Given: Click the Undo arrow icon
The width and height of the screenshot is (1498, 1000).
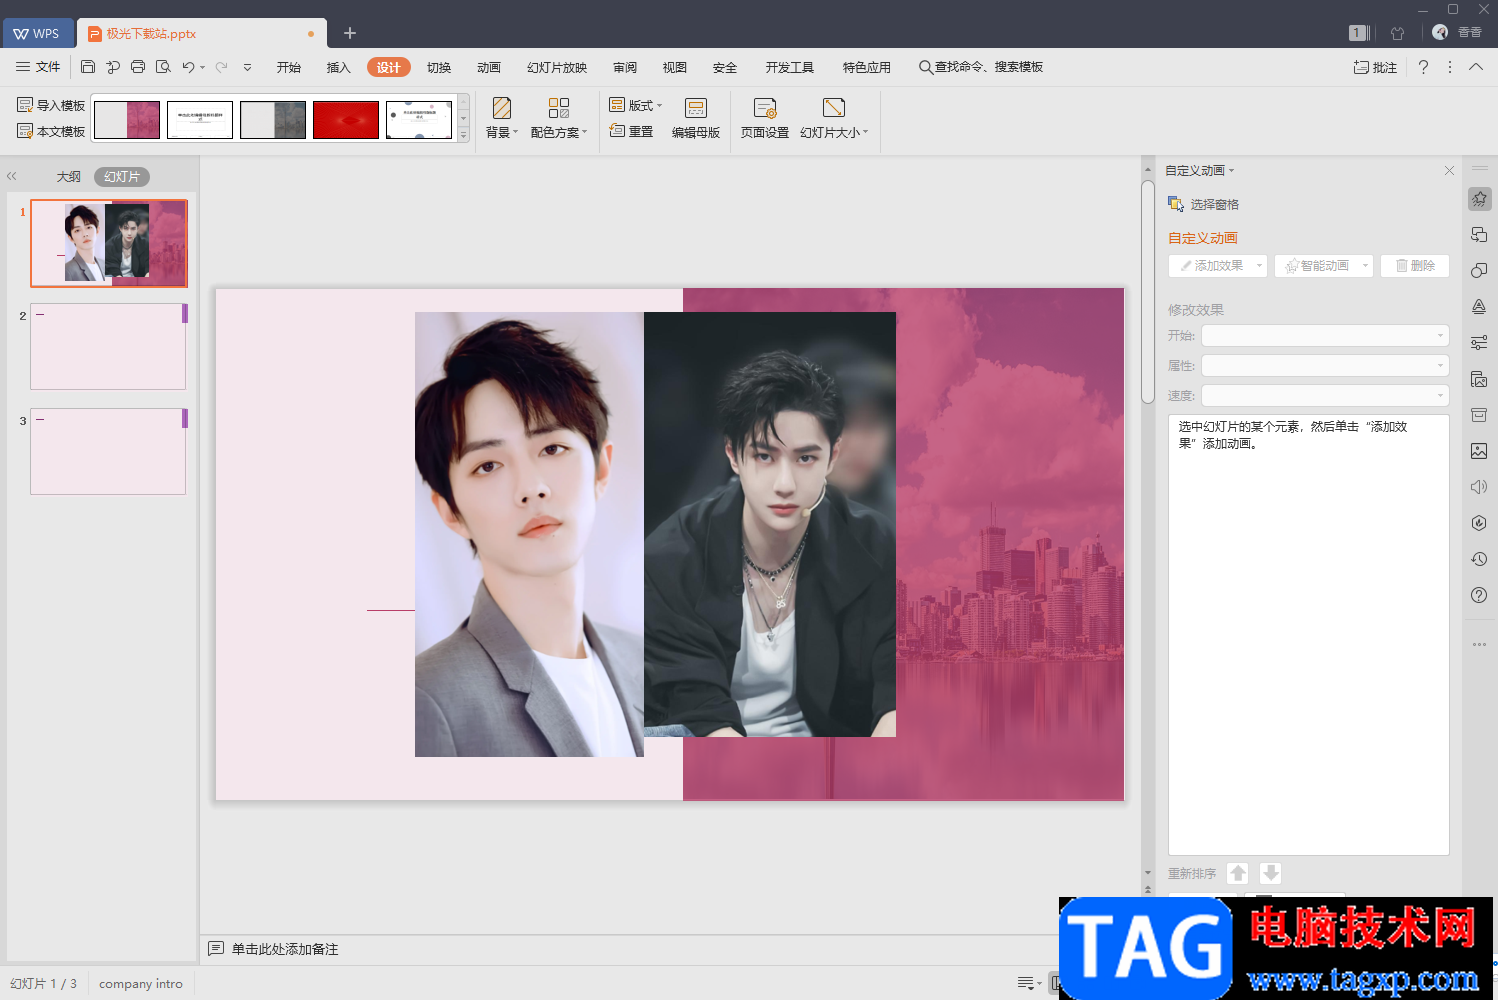Looking at the screenshot, I should [187, 67].
